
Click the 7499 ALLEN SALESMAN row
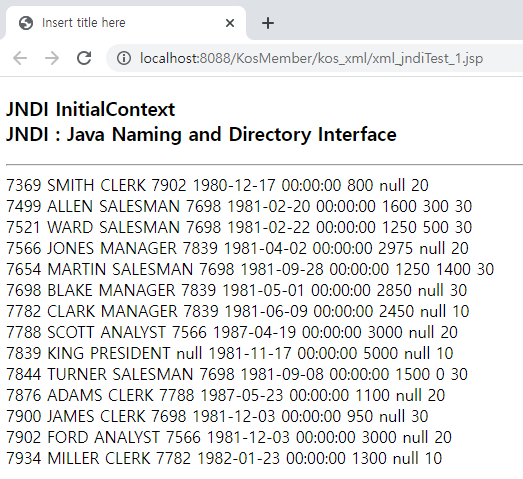tap(239, 206)
